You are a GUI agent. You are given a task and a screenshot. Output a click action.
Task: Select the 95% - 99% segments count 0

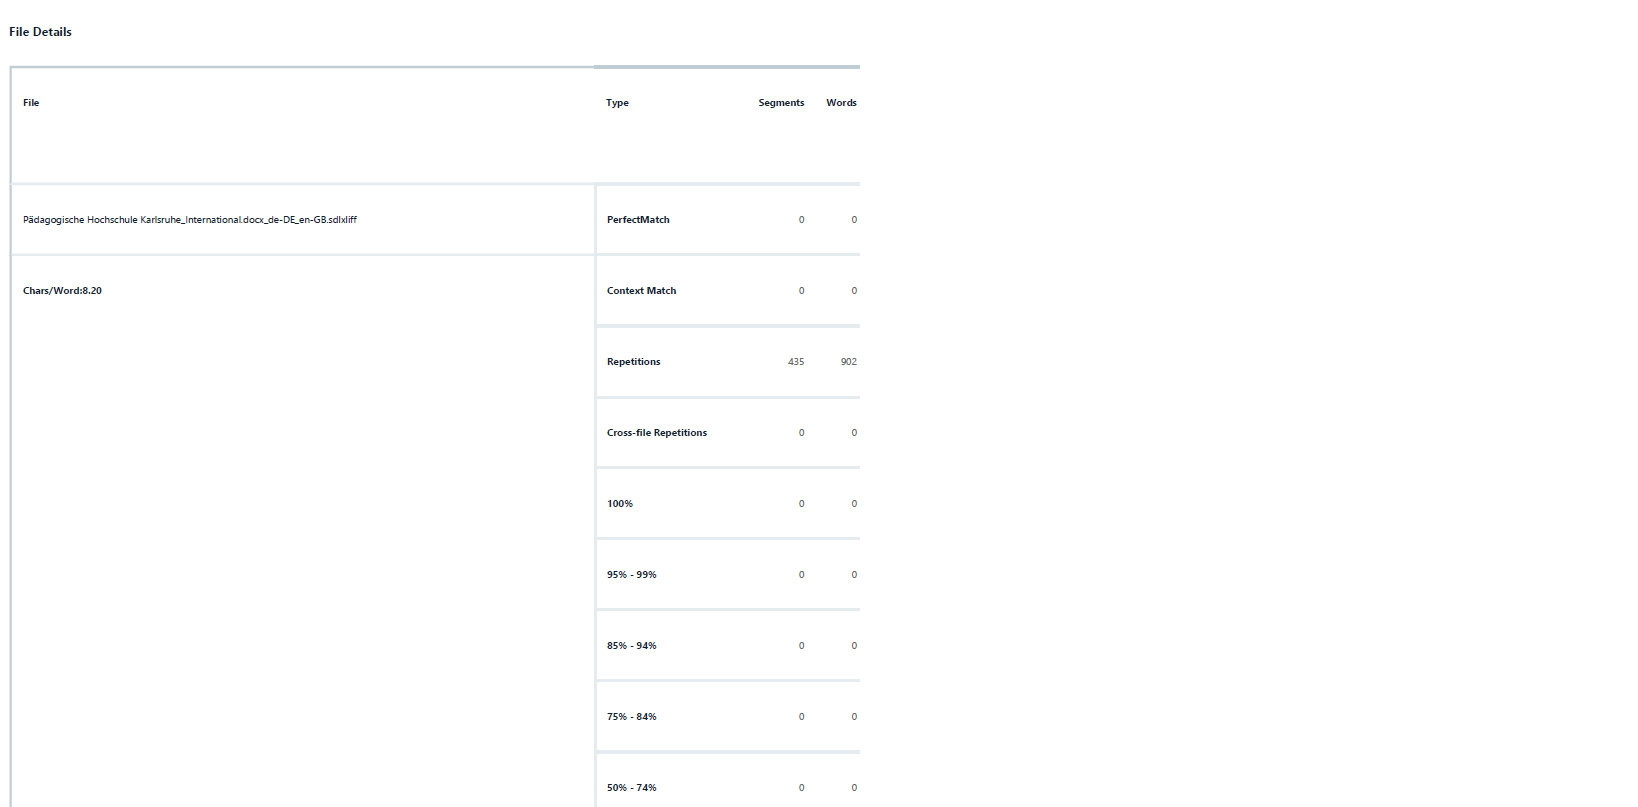point(801,575)
